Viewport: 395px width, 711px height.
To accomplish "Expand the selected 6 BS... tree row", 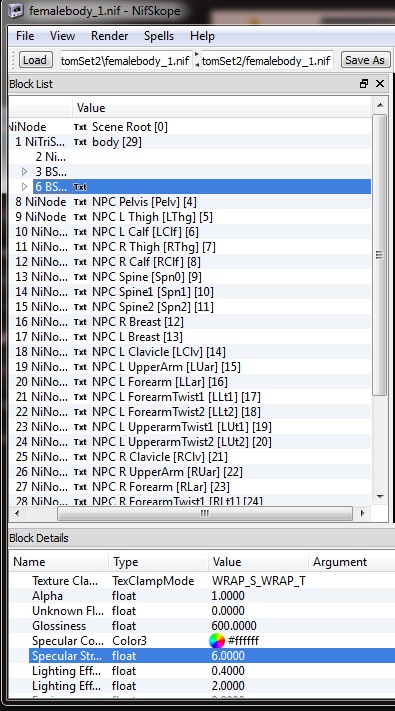I will 24,187.
